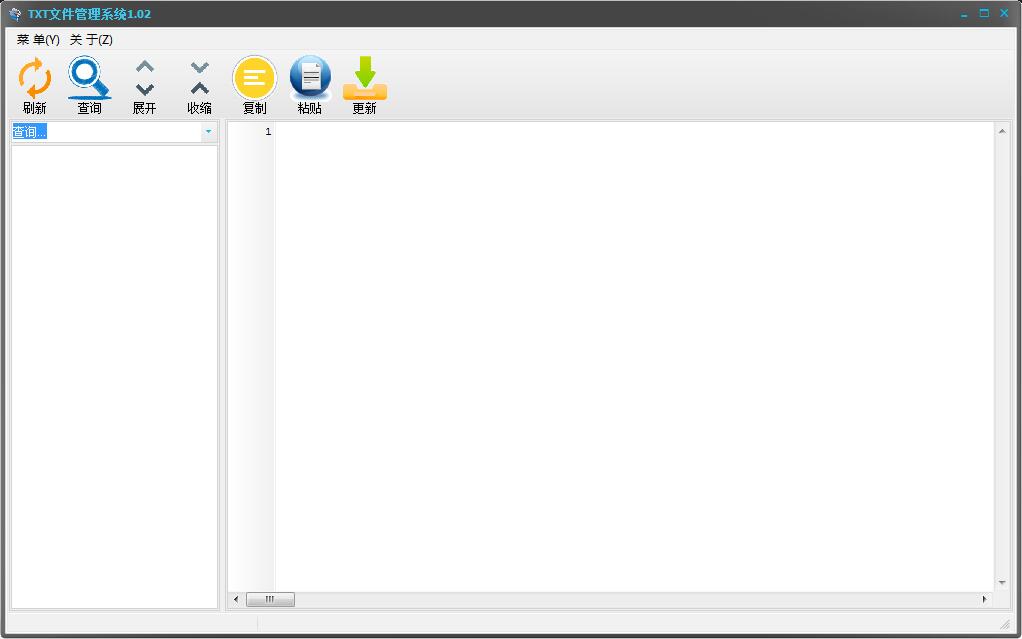Click the horizontal scrollbar thumb

pos(270,599)
